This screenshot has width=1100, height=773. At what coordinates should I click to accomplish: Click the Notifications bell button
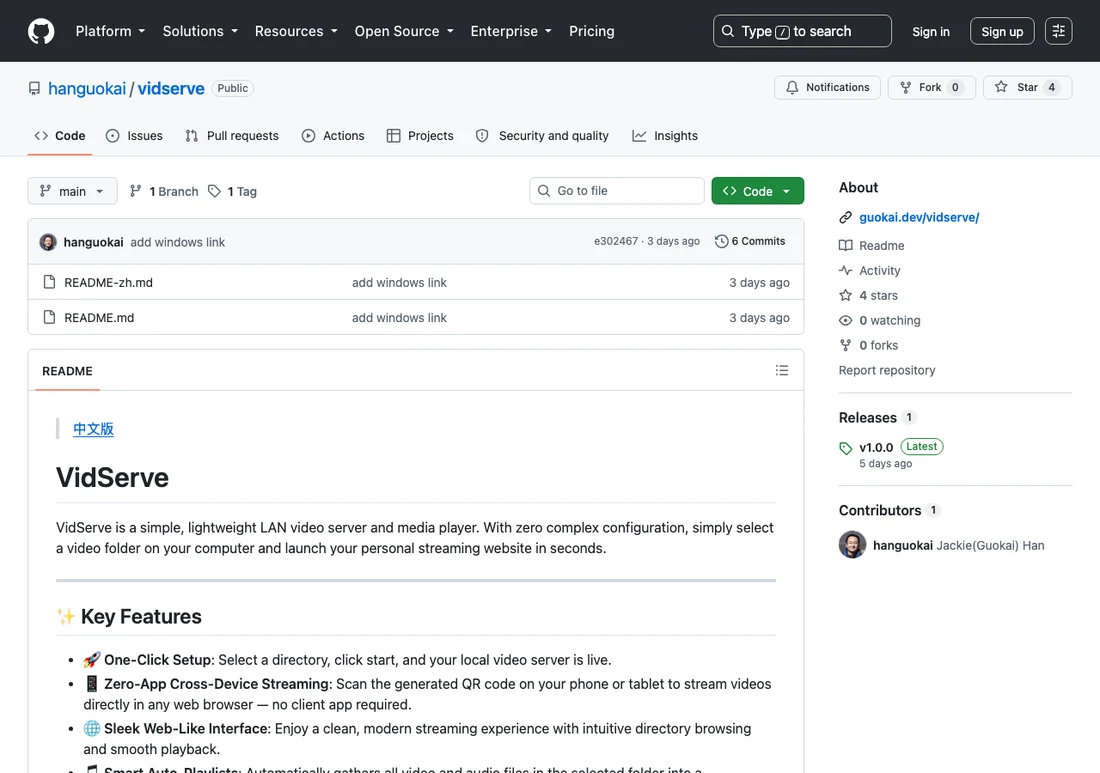tap(827, 88)
